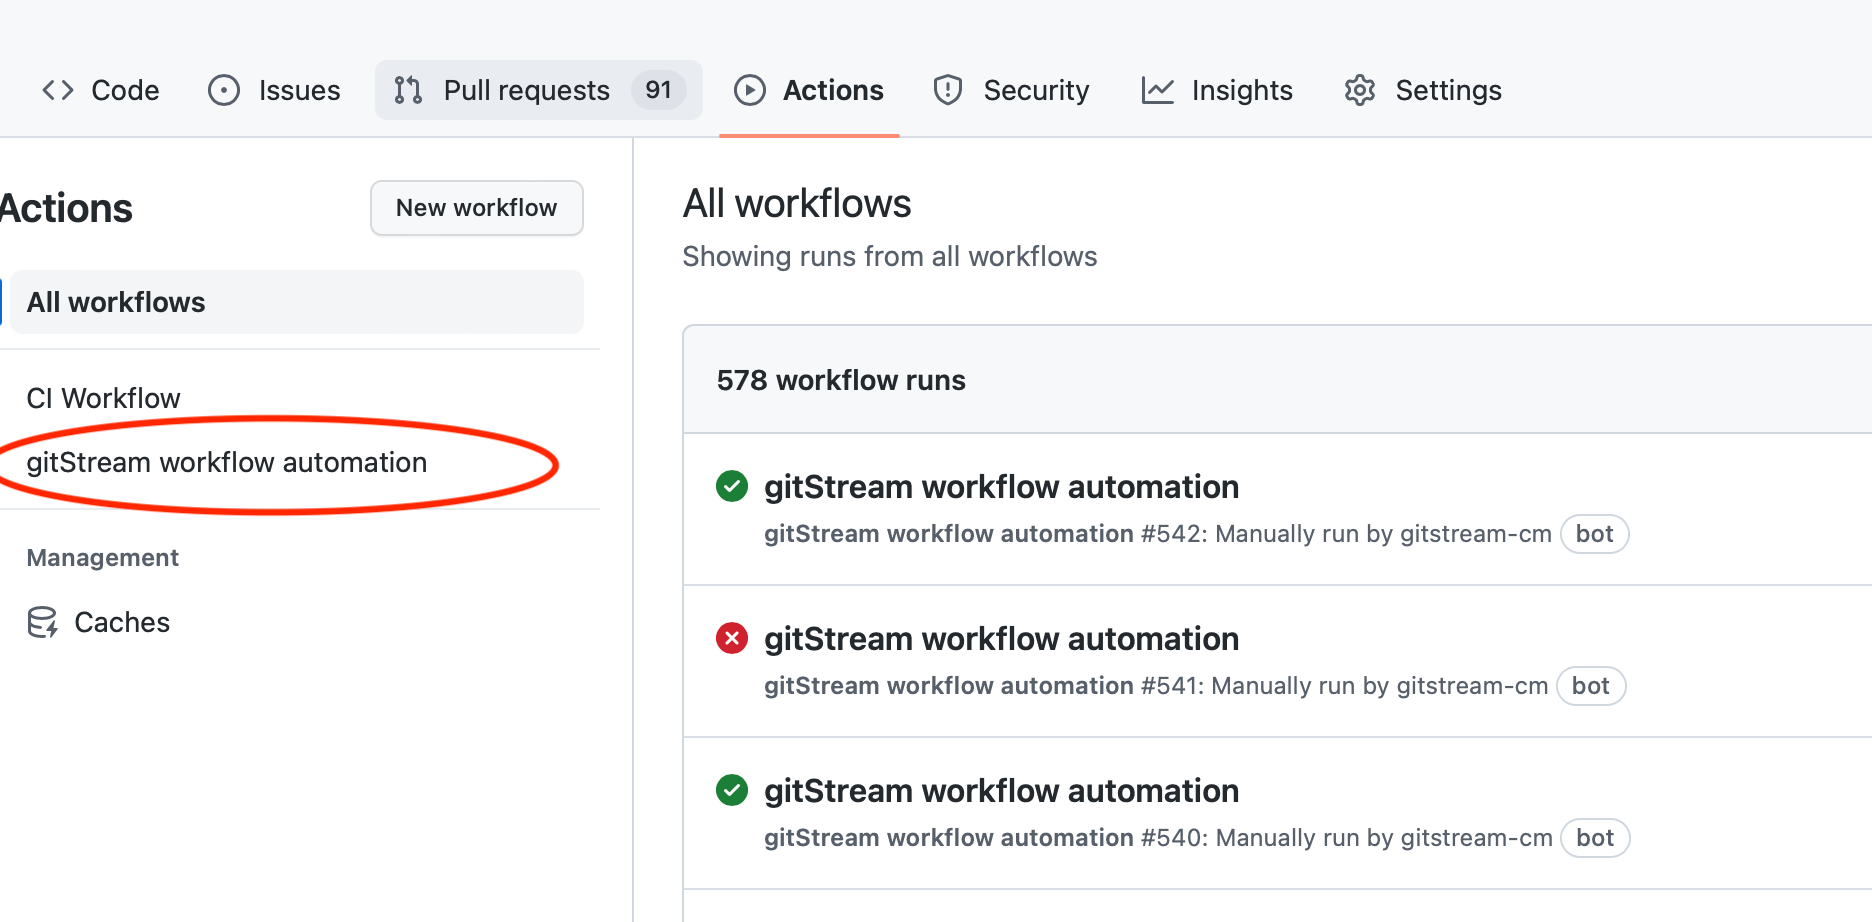Click the success checkmark icon for run #540
The height and width of the screenshot is (922, 1872).
pos(732,790)
